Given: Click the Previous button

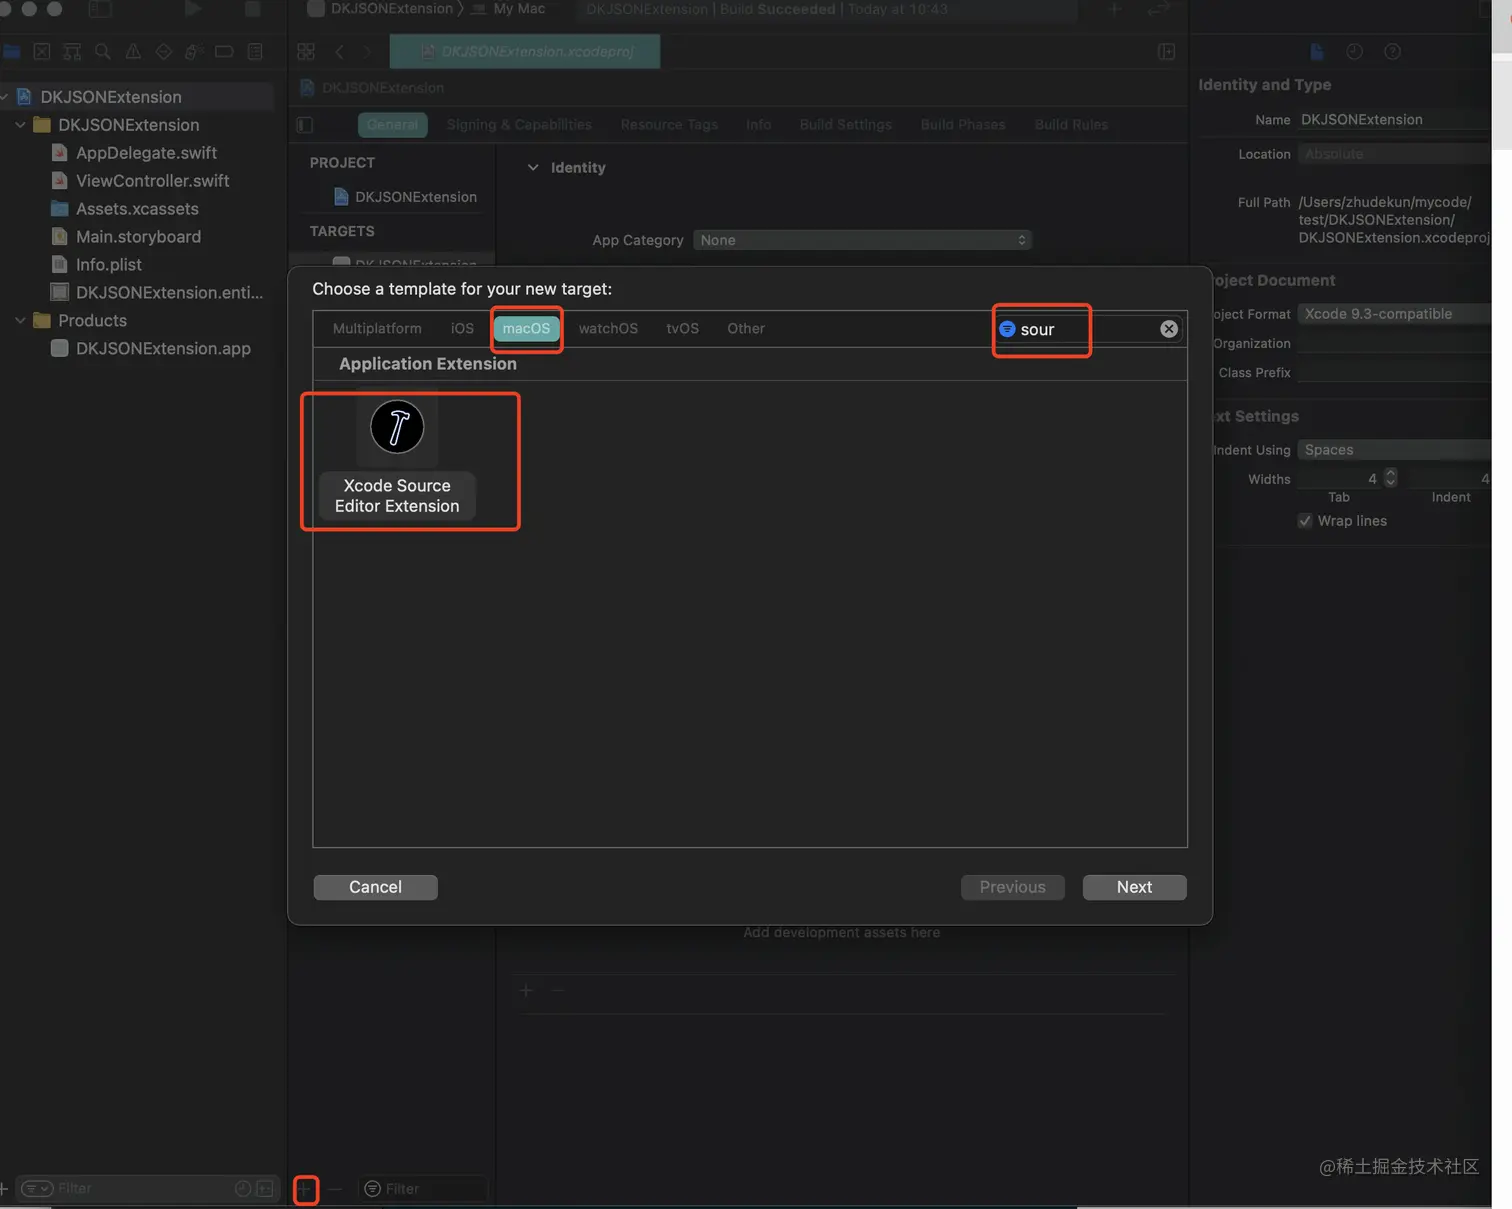Looking at the screenshot, I should pyautogui.click(x=1012, y=887).
